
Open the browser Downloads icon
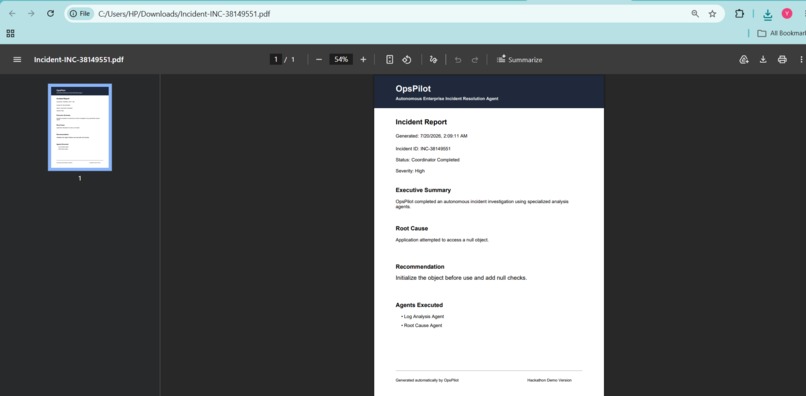(767, 14)
